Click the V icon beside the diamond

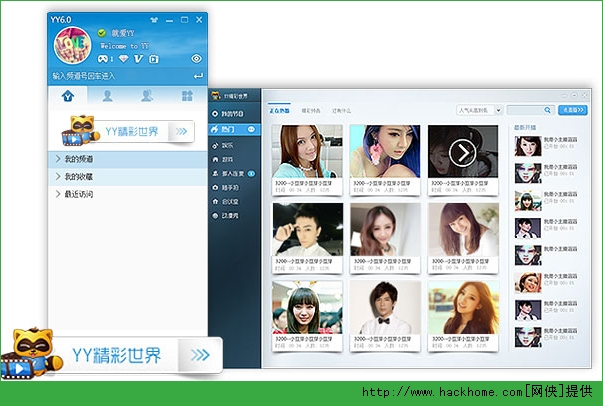pyautogui.click(x=138, y=59)
